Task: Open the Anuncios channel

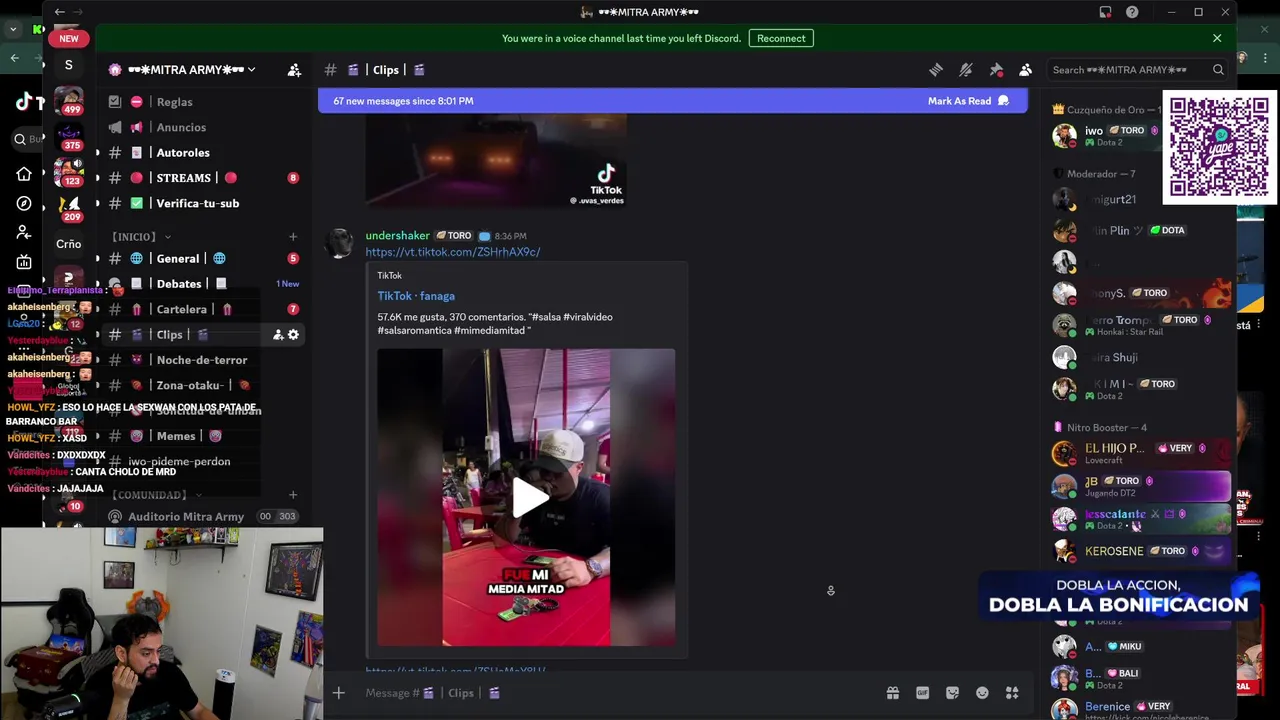Action: click(x=205, y=127)
